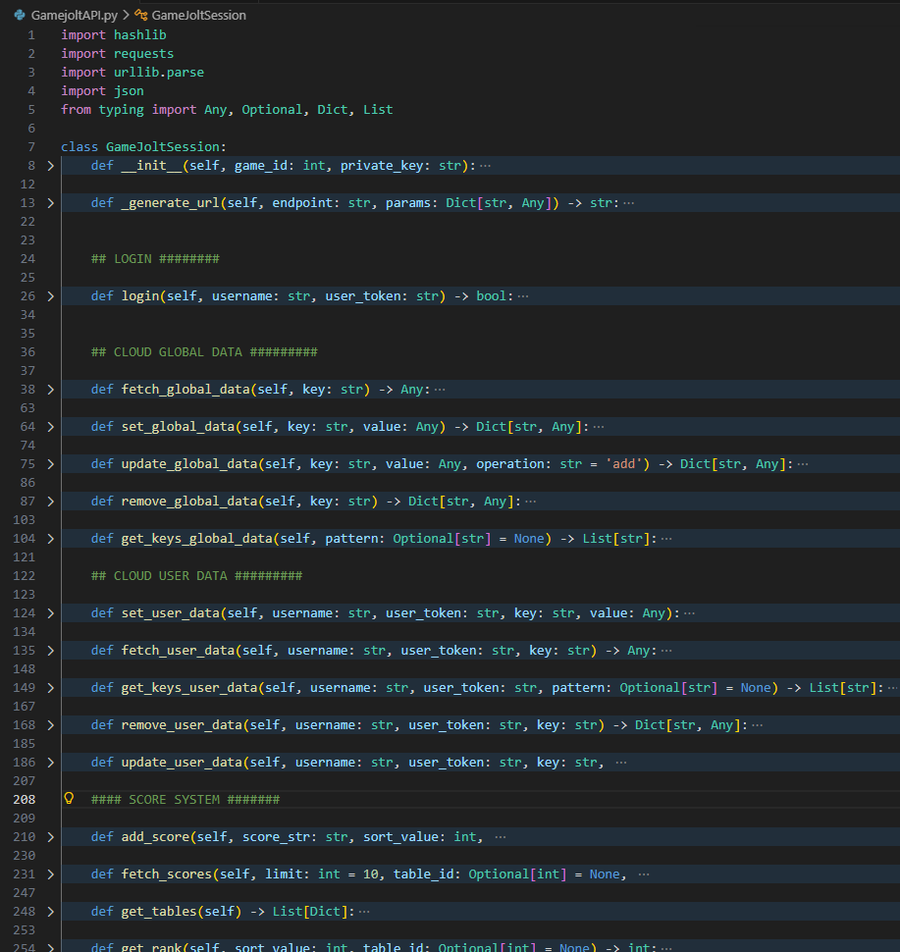The height and width of the screenshot is (952, 900).
Task: Expand the set_global_data fold chevron
Action: [x=51, y=427]
